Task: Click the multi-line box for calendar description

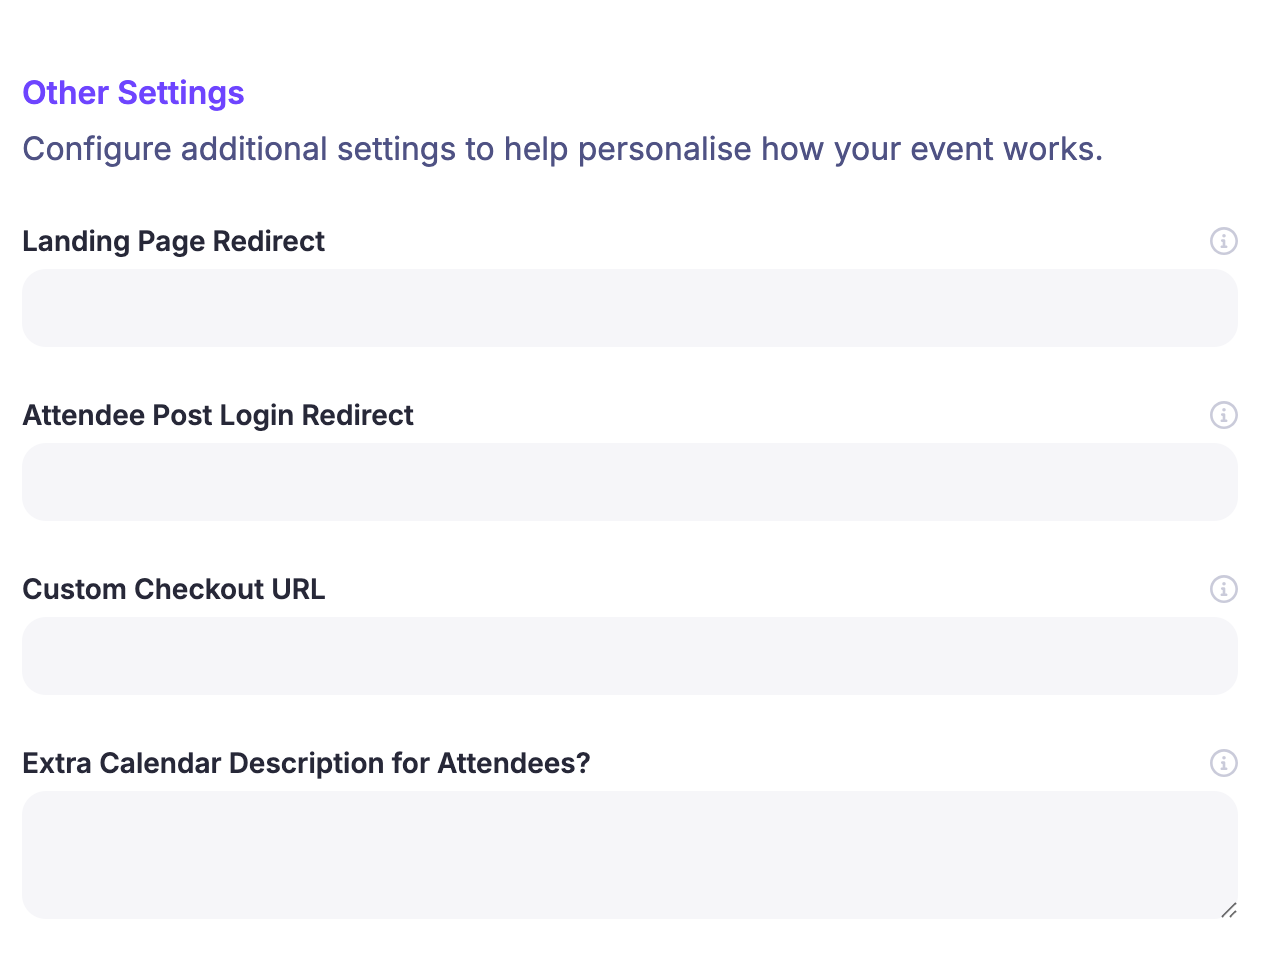Action: 630,855
